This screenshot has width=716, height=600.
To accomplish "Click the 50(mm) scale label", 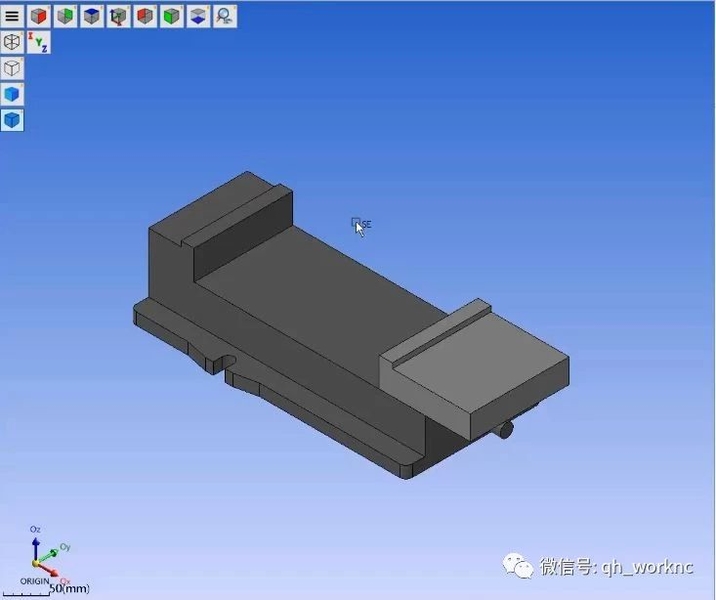I will 69,588.
